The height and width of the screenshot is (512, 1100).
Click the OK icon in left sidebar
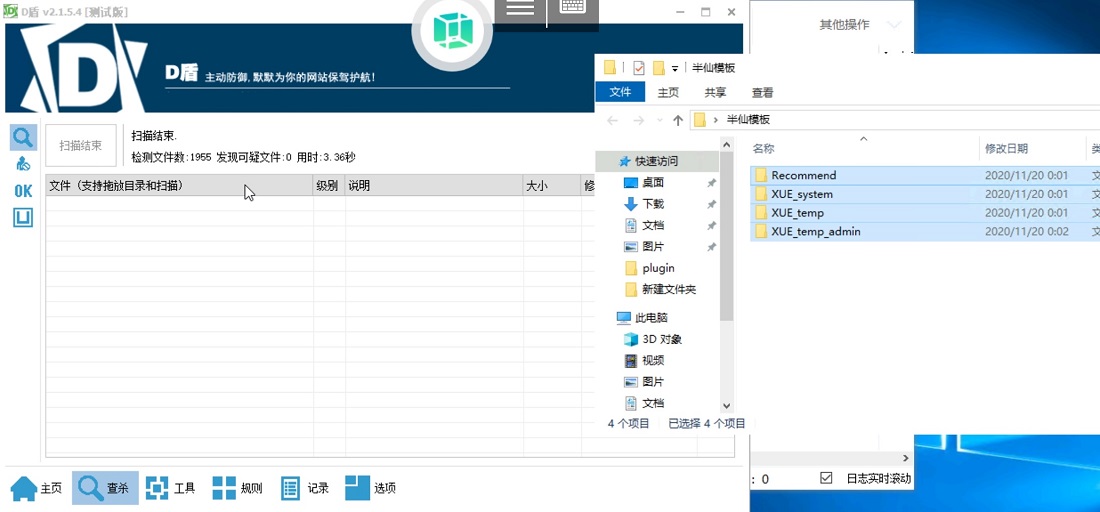pyautogui.click(x=23, y=191)
